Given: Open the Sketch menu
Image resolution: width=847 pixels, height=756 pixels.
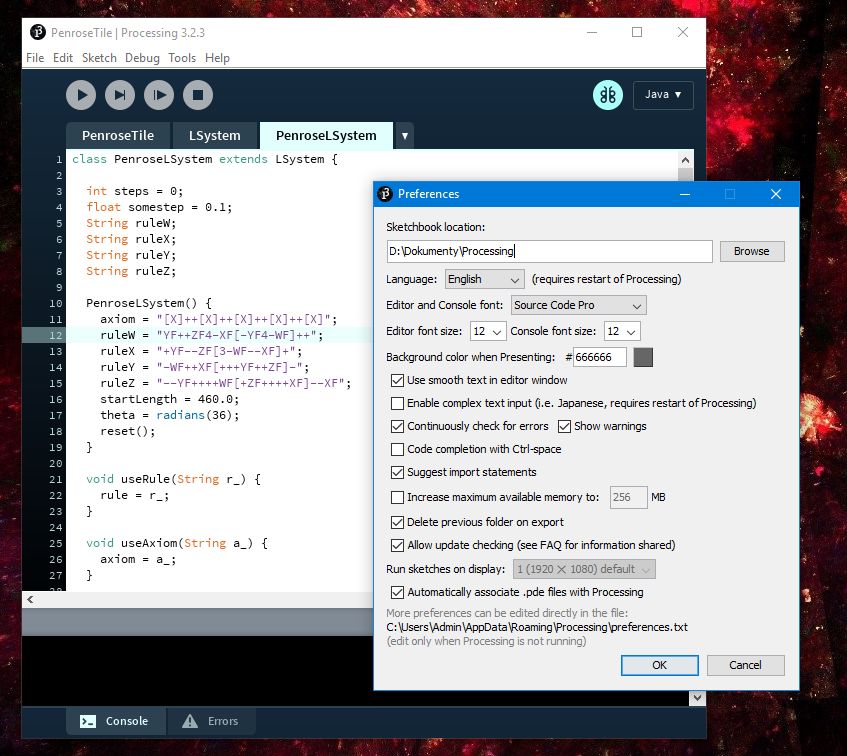Looking at the screenshot, I should 99,58.
